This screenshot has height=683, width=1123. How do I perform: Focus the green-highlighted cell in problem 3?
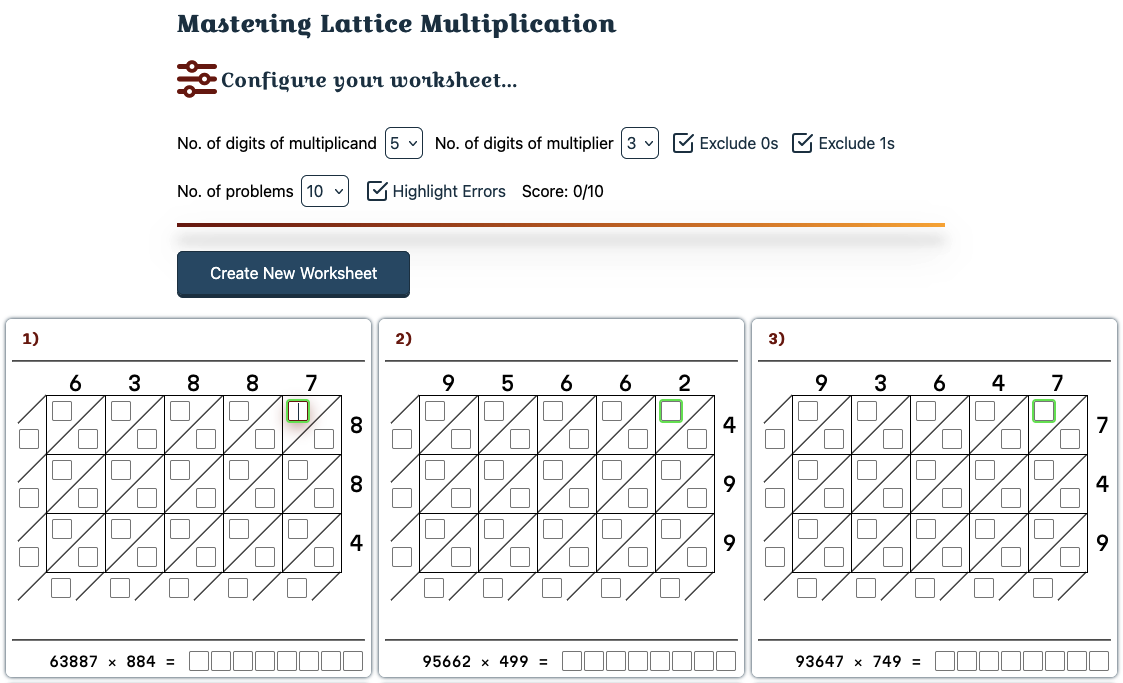pyautogui.click(x=1044, y=410)
